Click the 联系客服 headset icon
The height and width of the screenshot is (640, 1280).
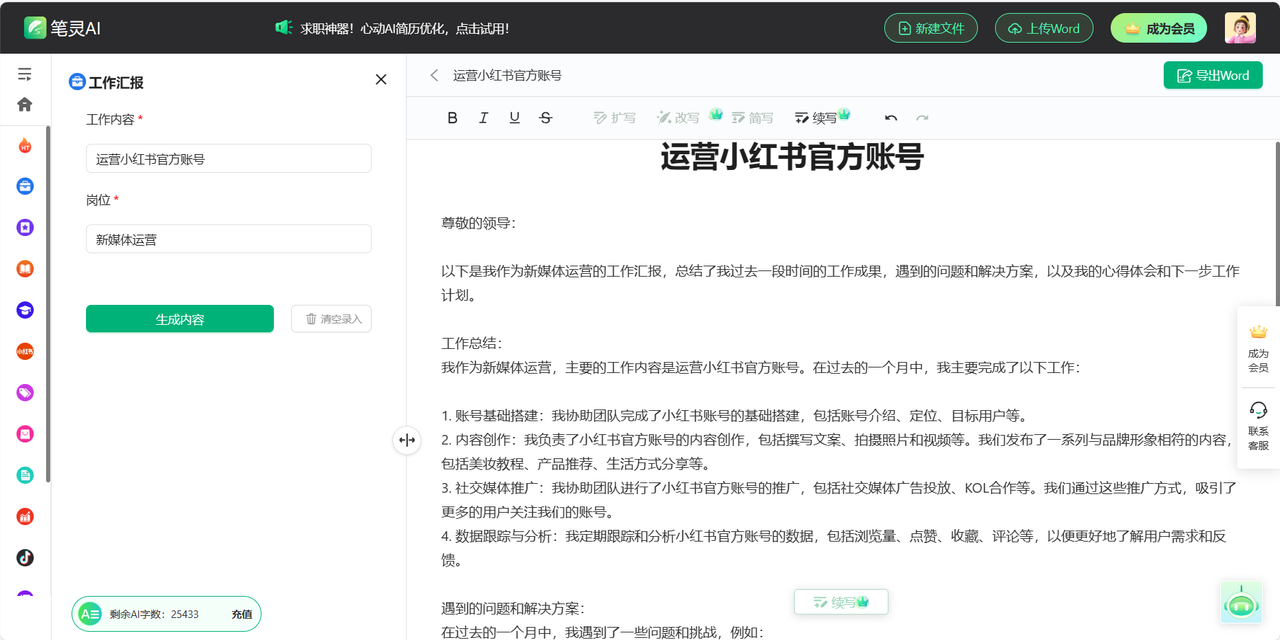1258,410
